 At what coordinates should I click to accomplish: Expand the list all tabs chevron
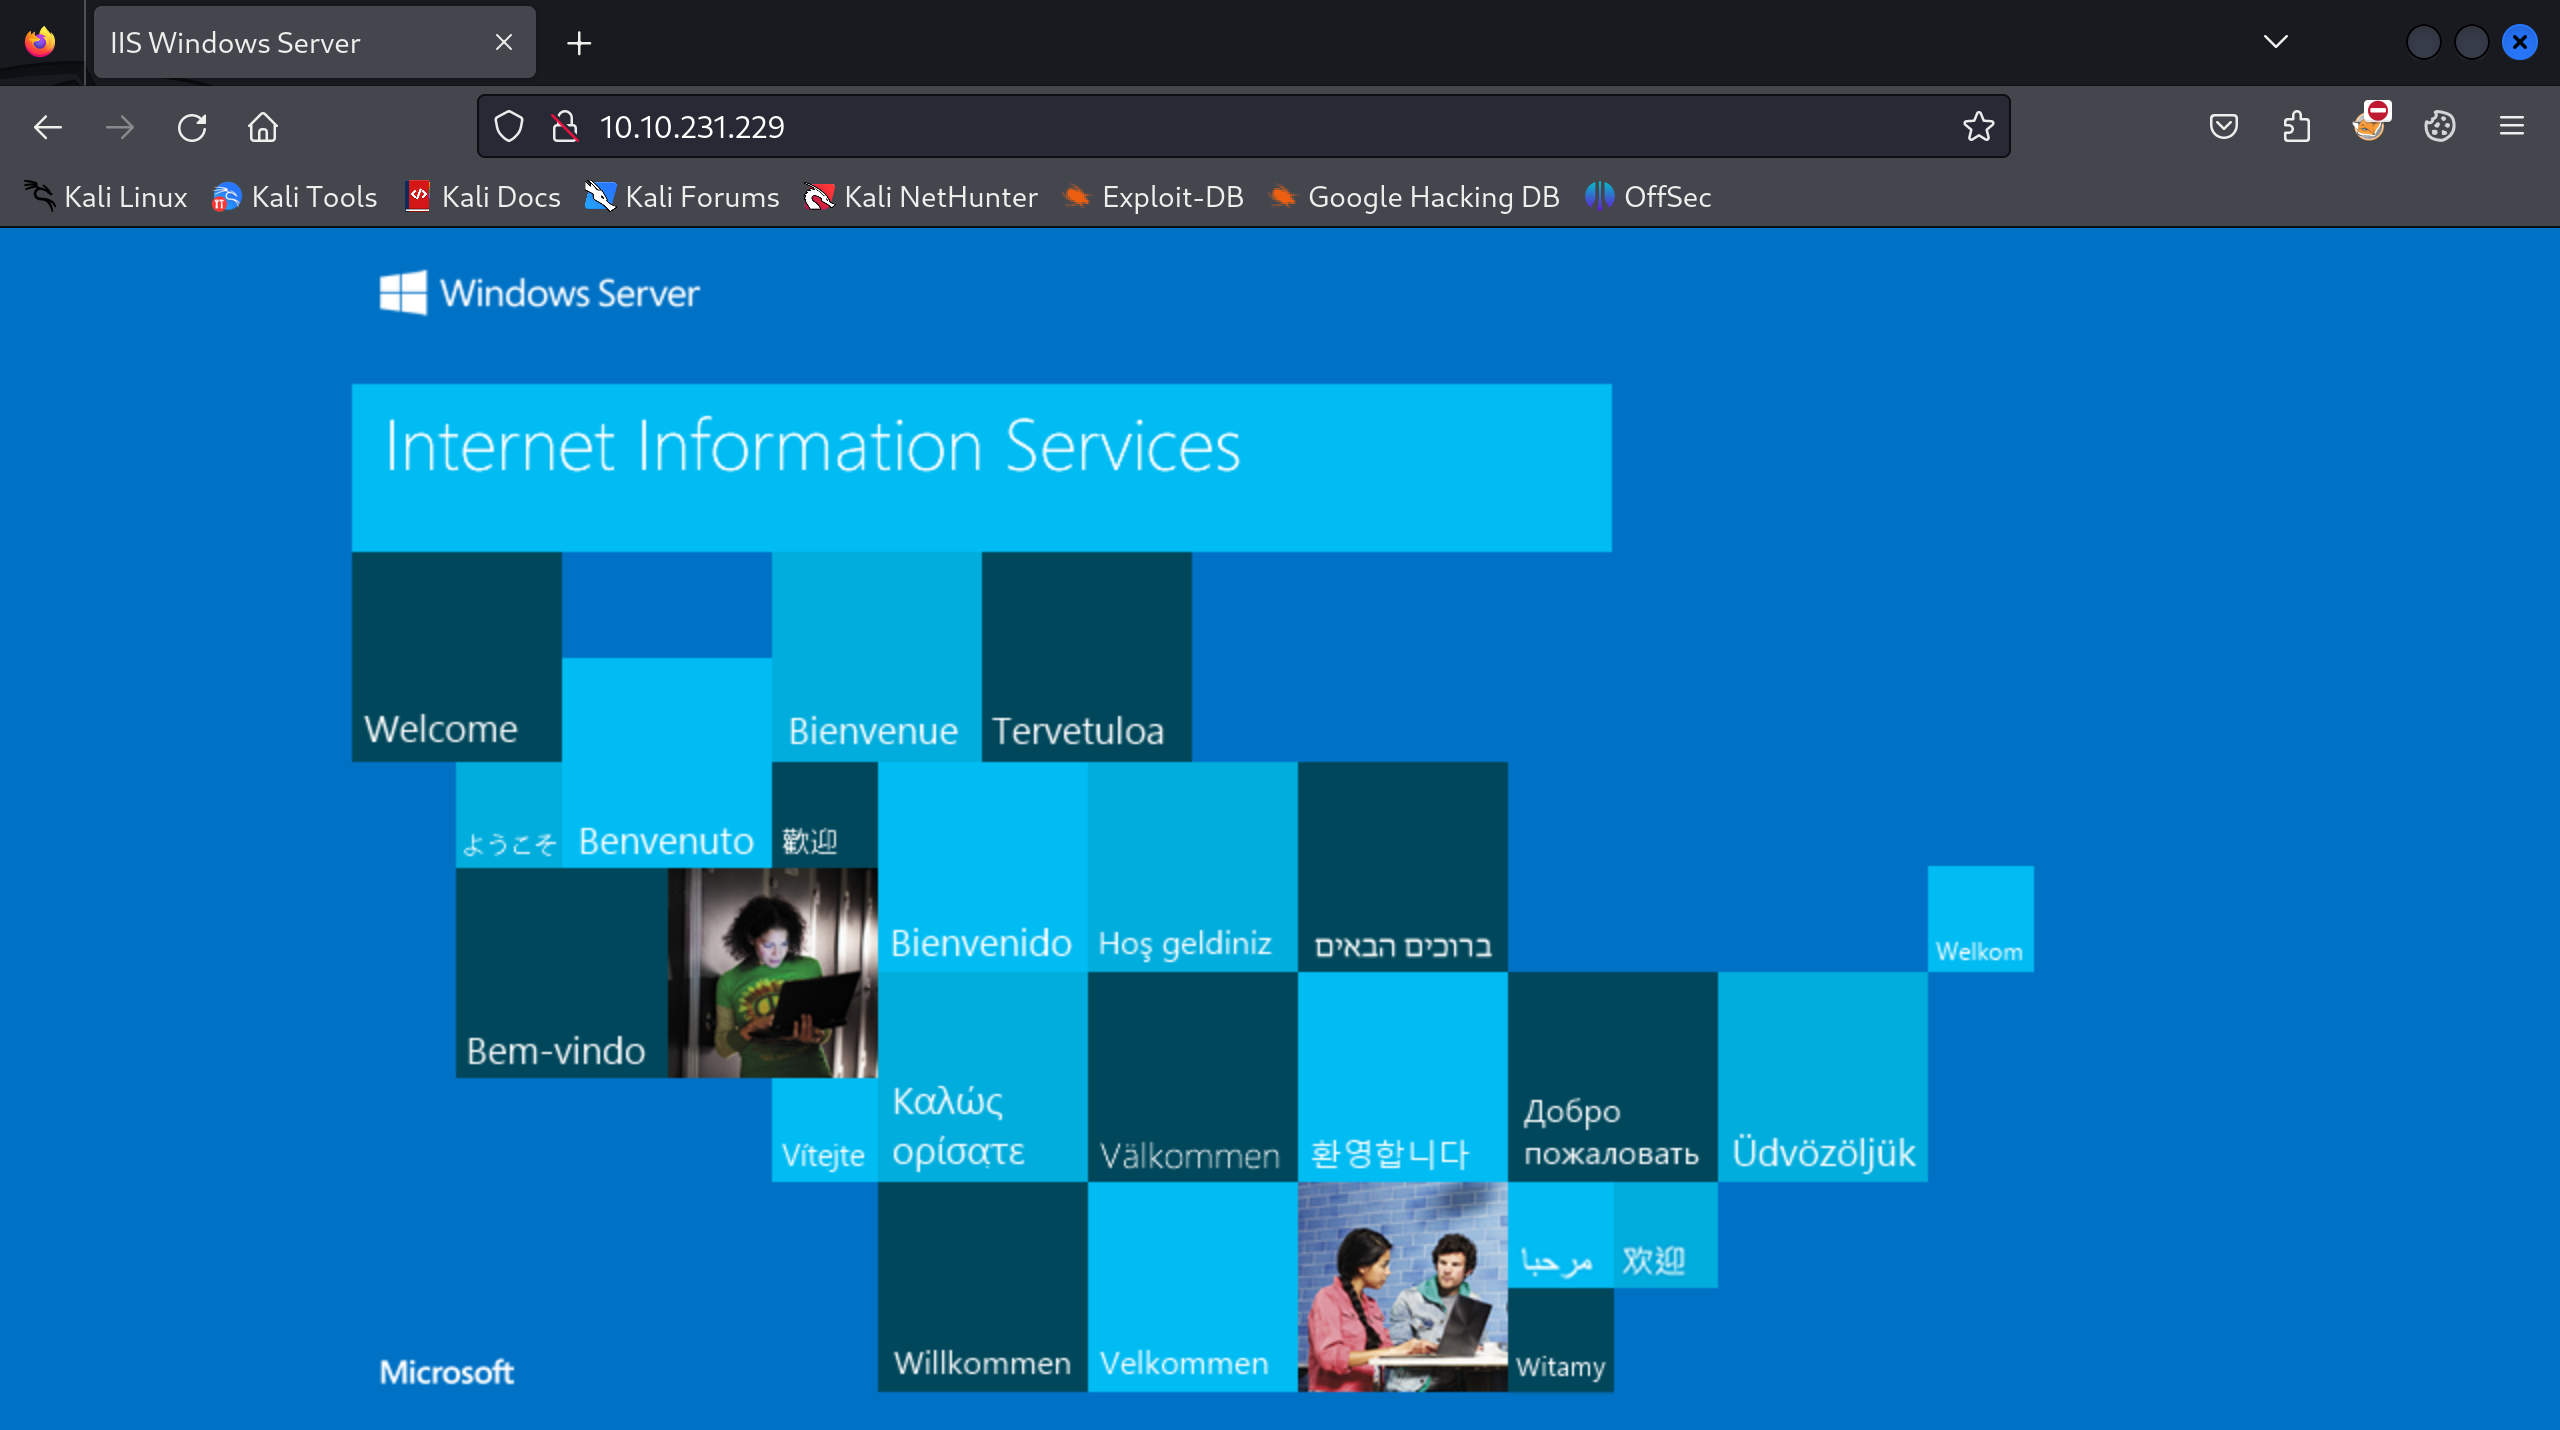[x=2276, y=42]
